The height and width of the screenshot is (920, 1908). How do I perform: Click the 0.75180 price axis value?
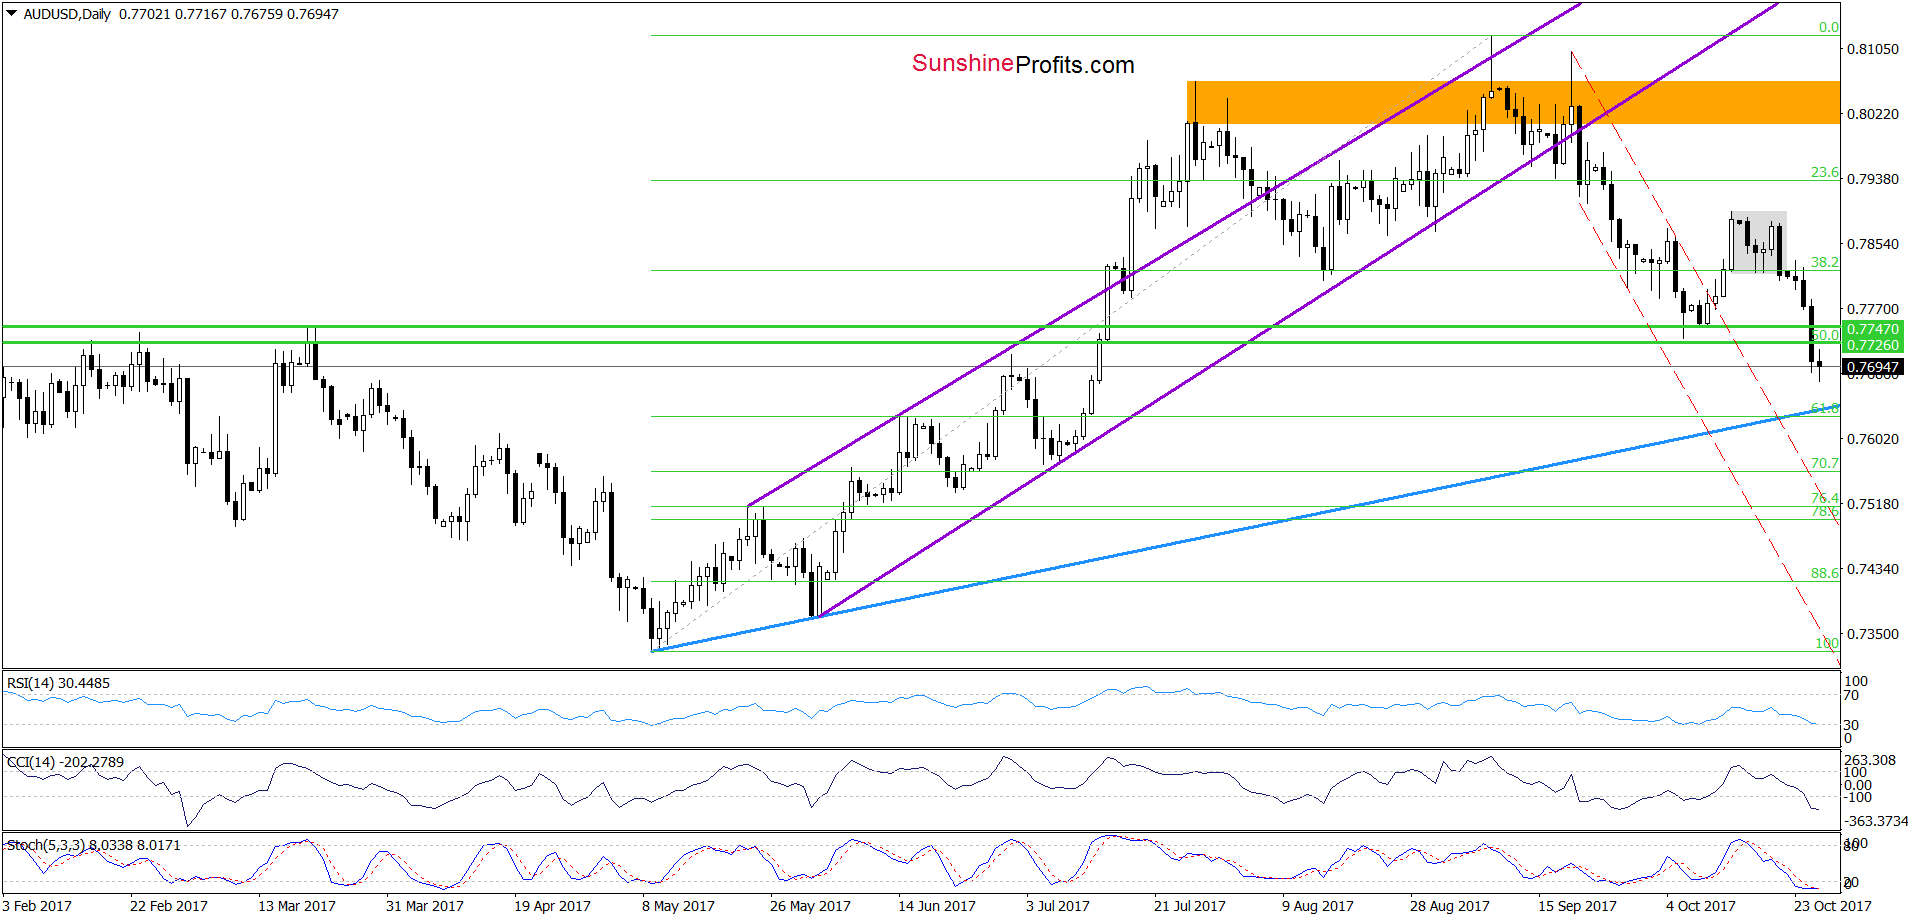(1872, 504)
